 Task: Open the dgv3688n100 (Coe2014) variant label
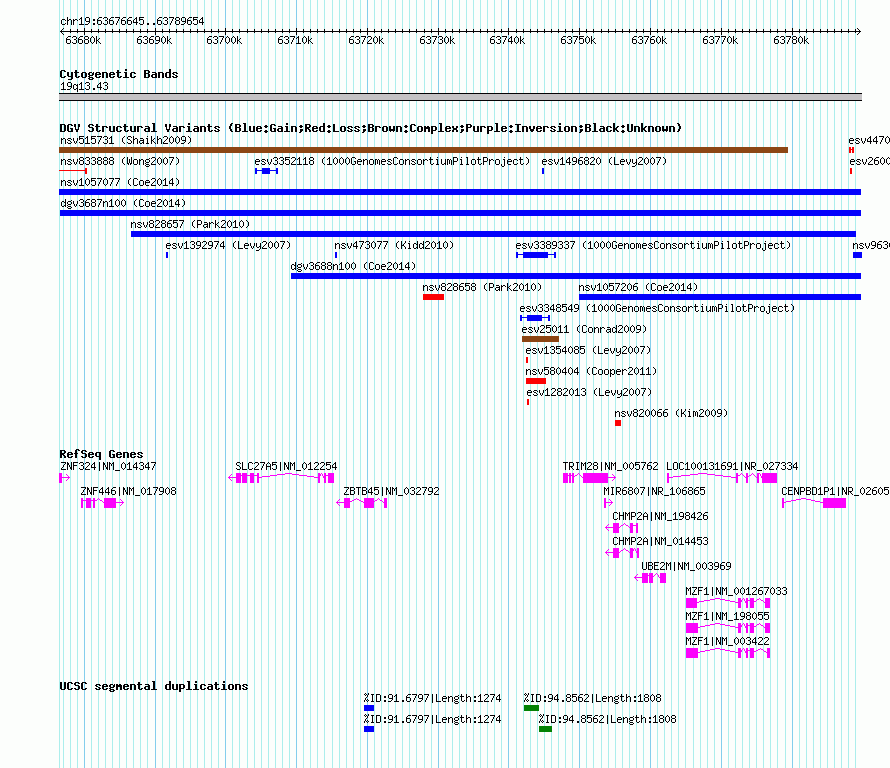353,266
